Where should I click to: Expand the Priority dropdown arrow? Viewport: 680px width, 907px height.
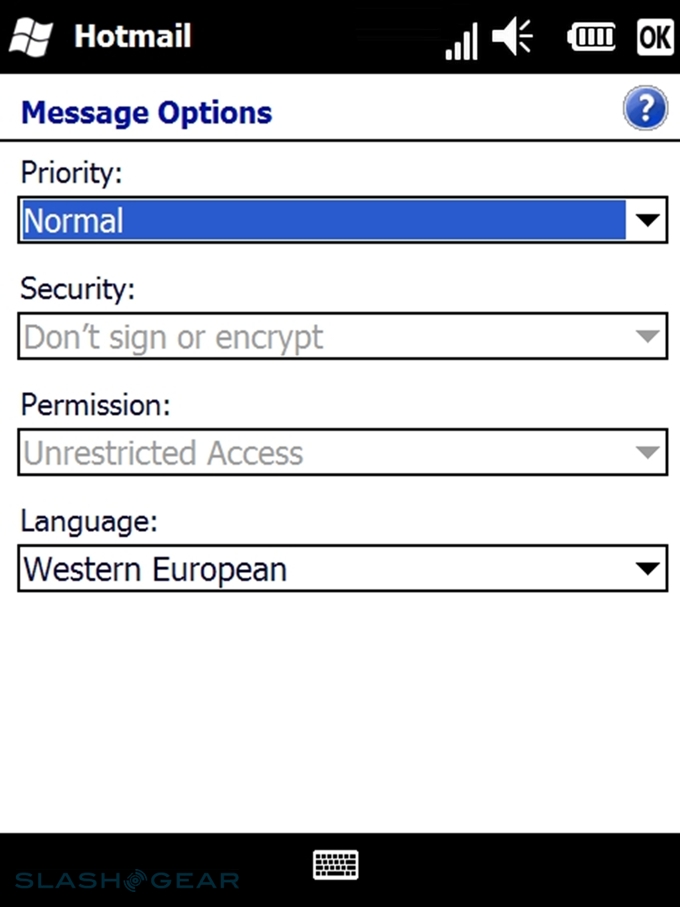[x=649, y=221]
